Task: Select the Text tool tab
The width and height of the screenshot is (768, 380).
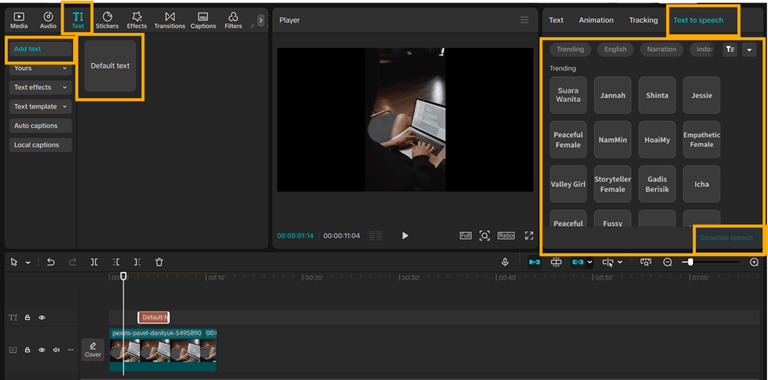Action: click(x=78, y=21)
